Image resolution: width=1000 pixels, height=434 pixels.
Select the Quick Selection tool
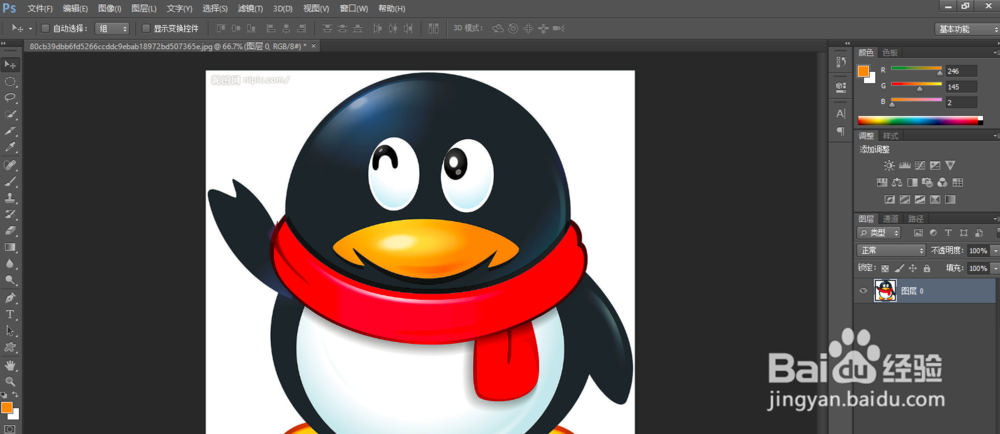[x=10, y=115]
